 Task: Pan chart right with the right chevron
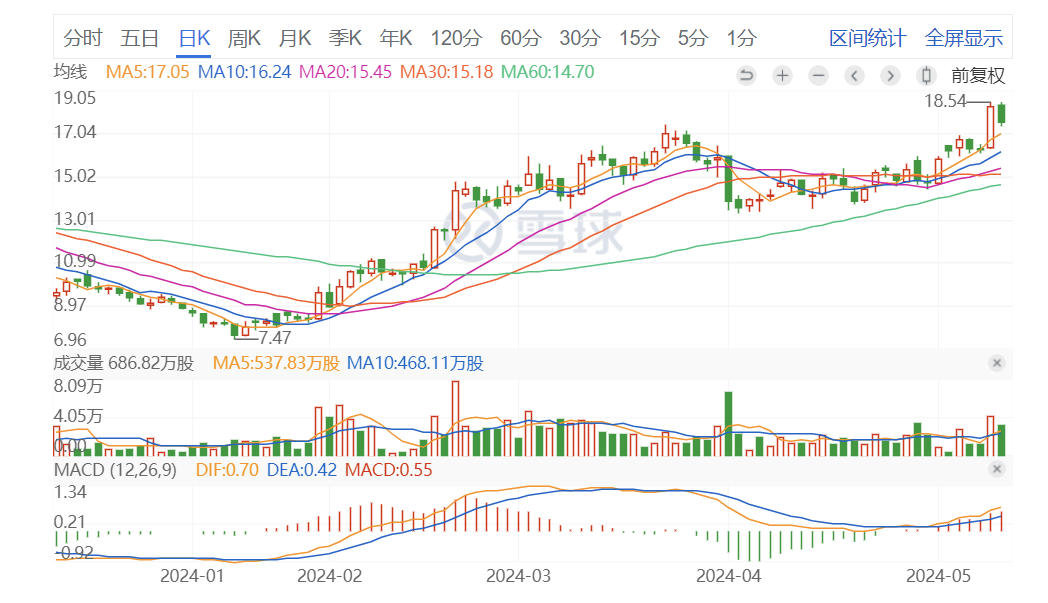(x=890, y=75)
